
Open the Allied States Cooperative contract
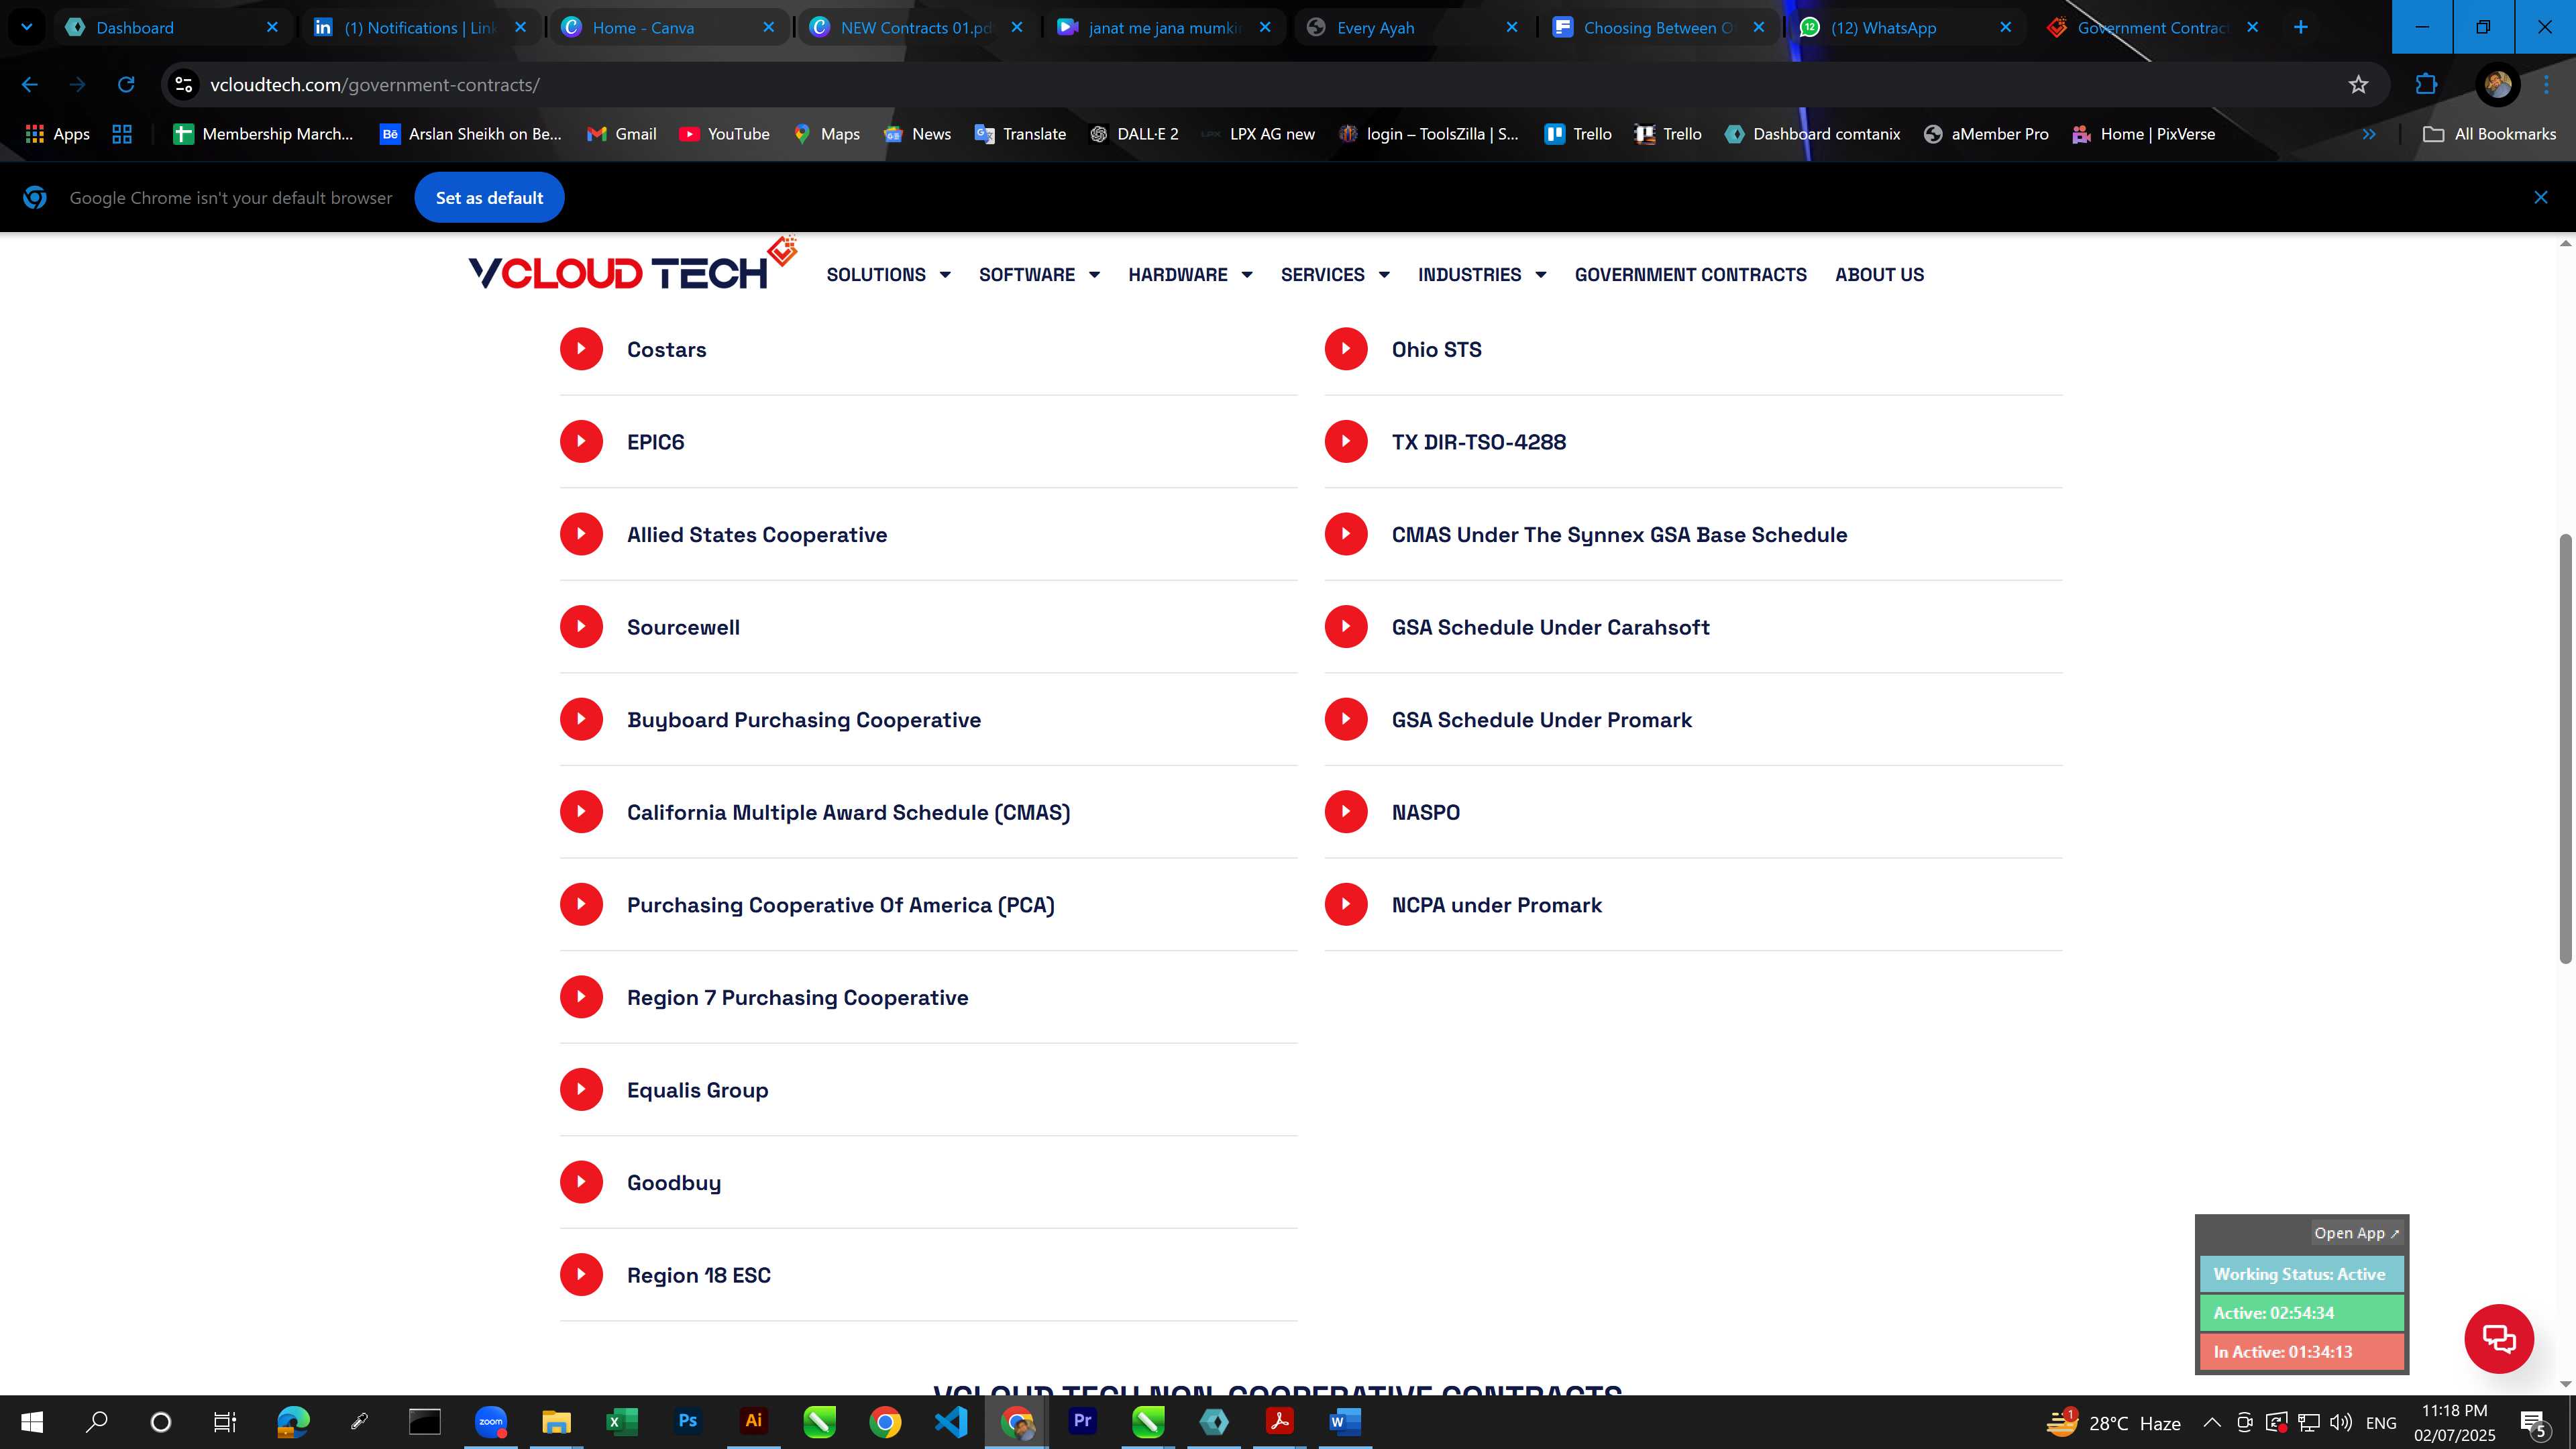click(x=757, y=534)
